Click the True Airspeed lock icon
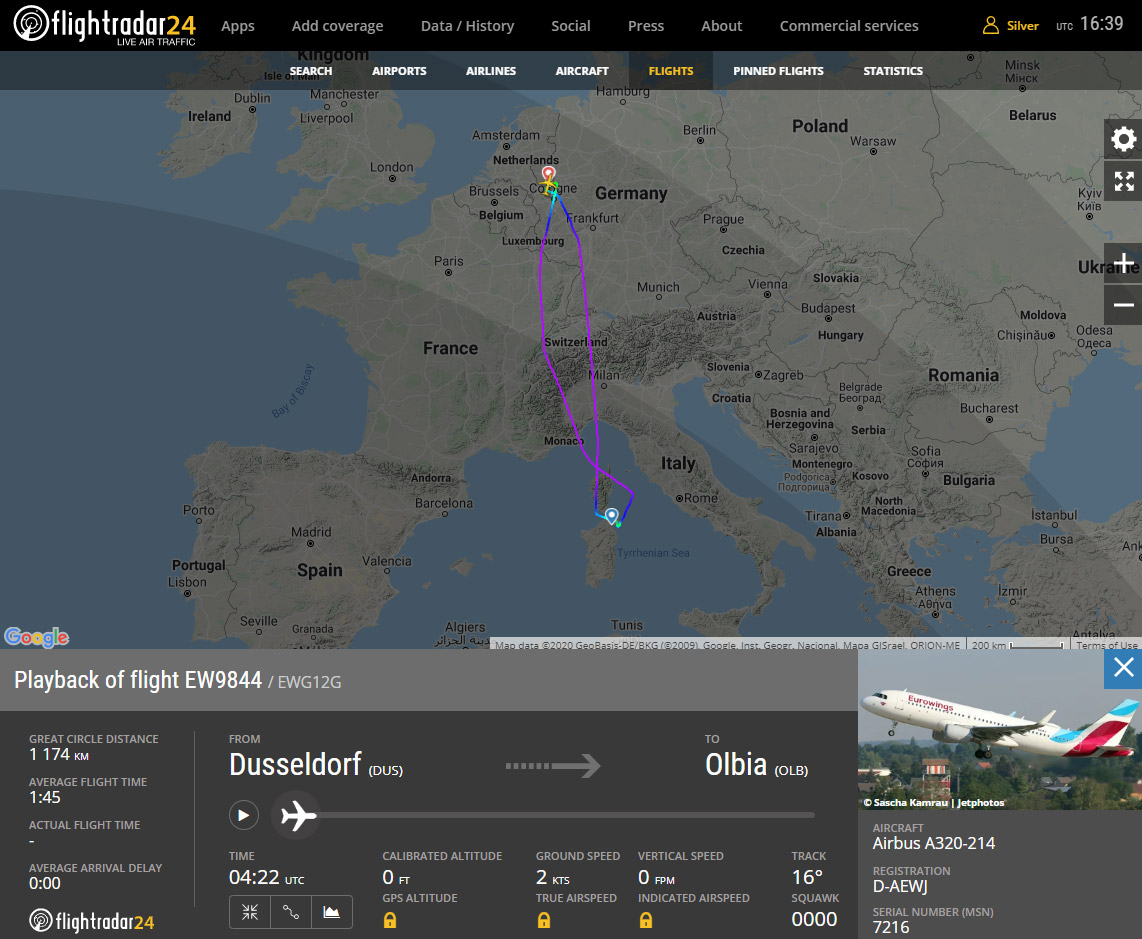 coord(543,920)
